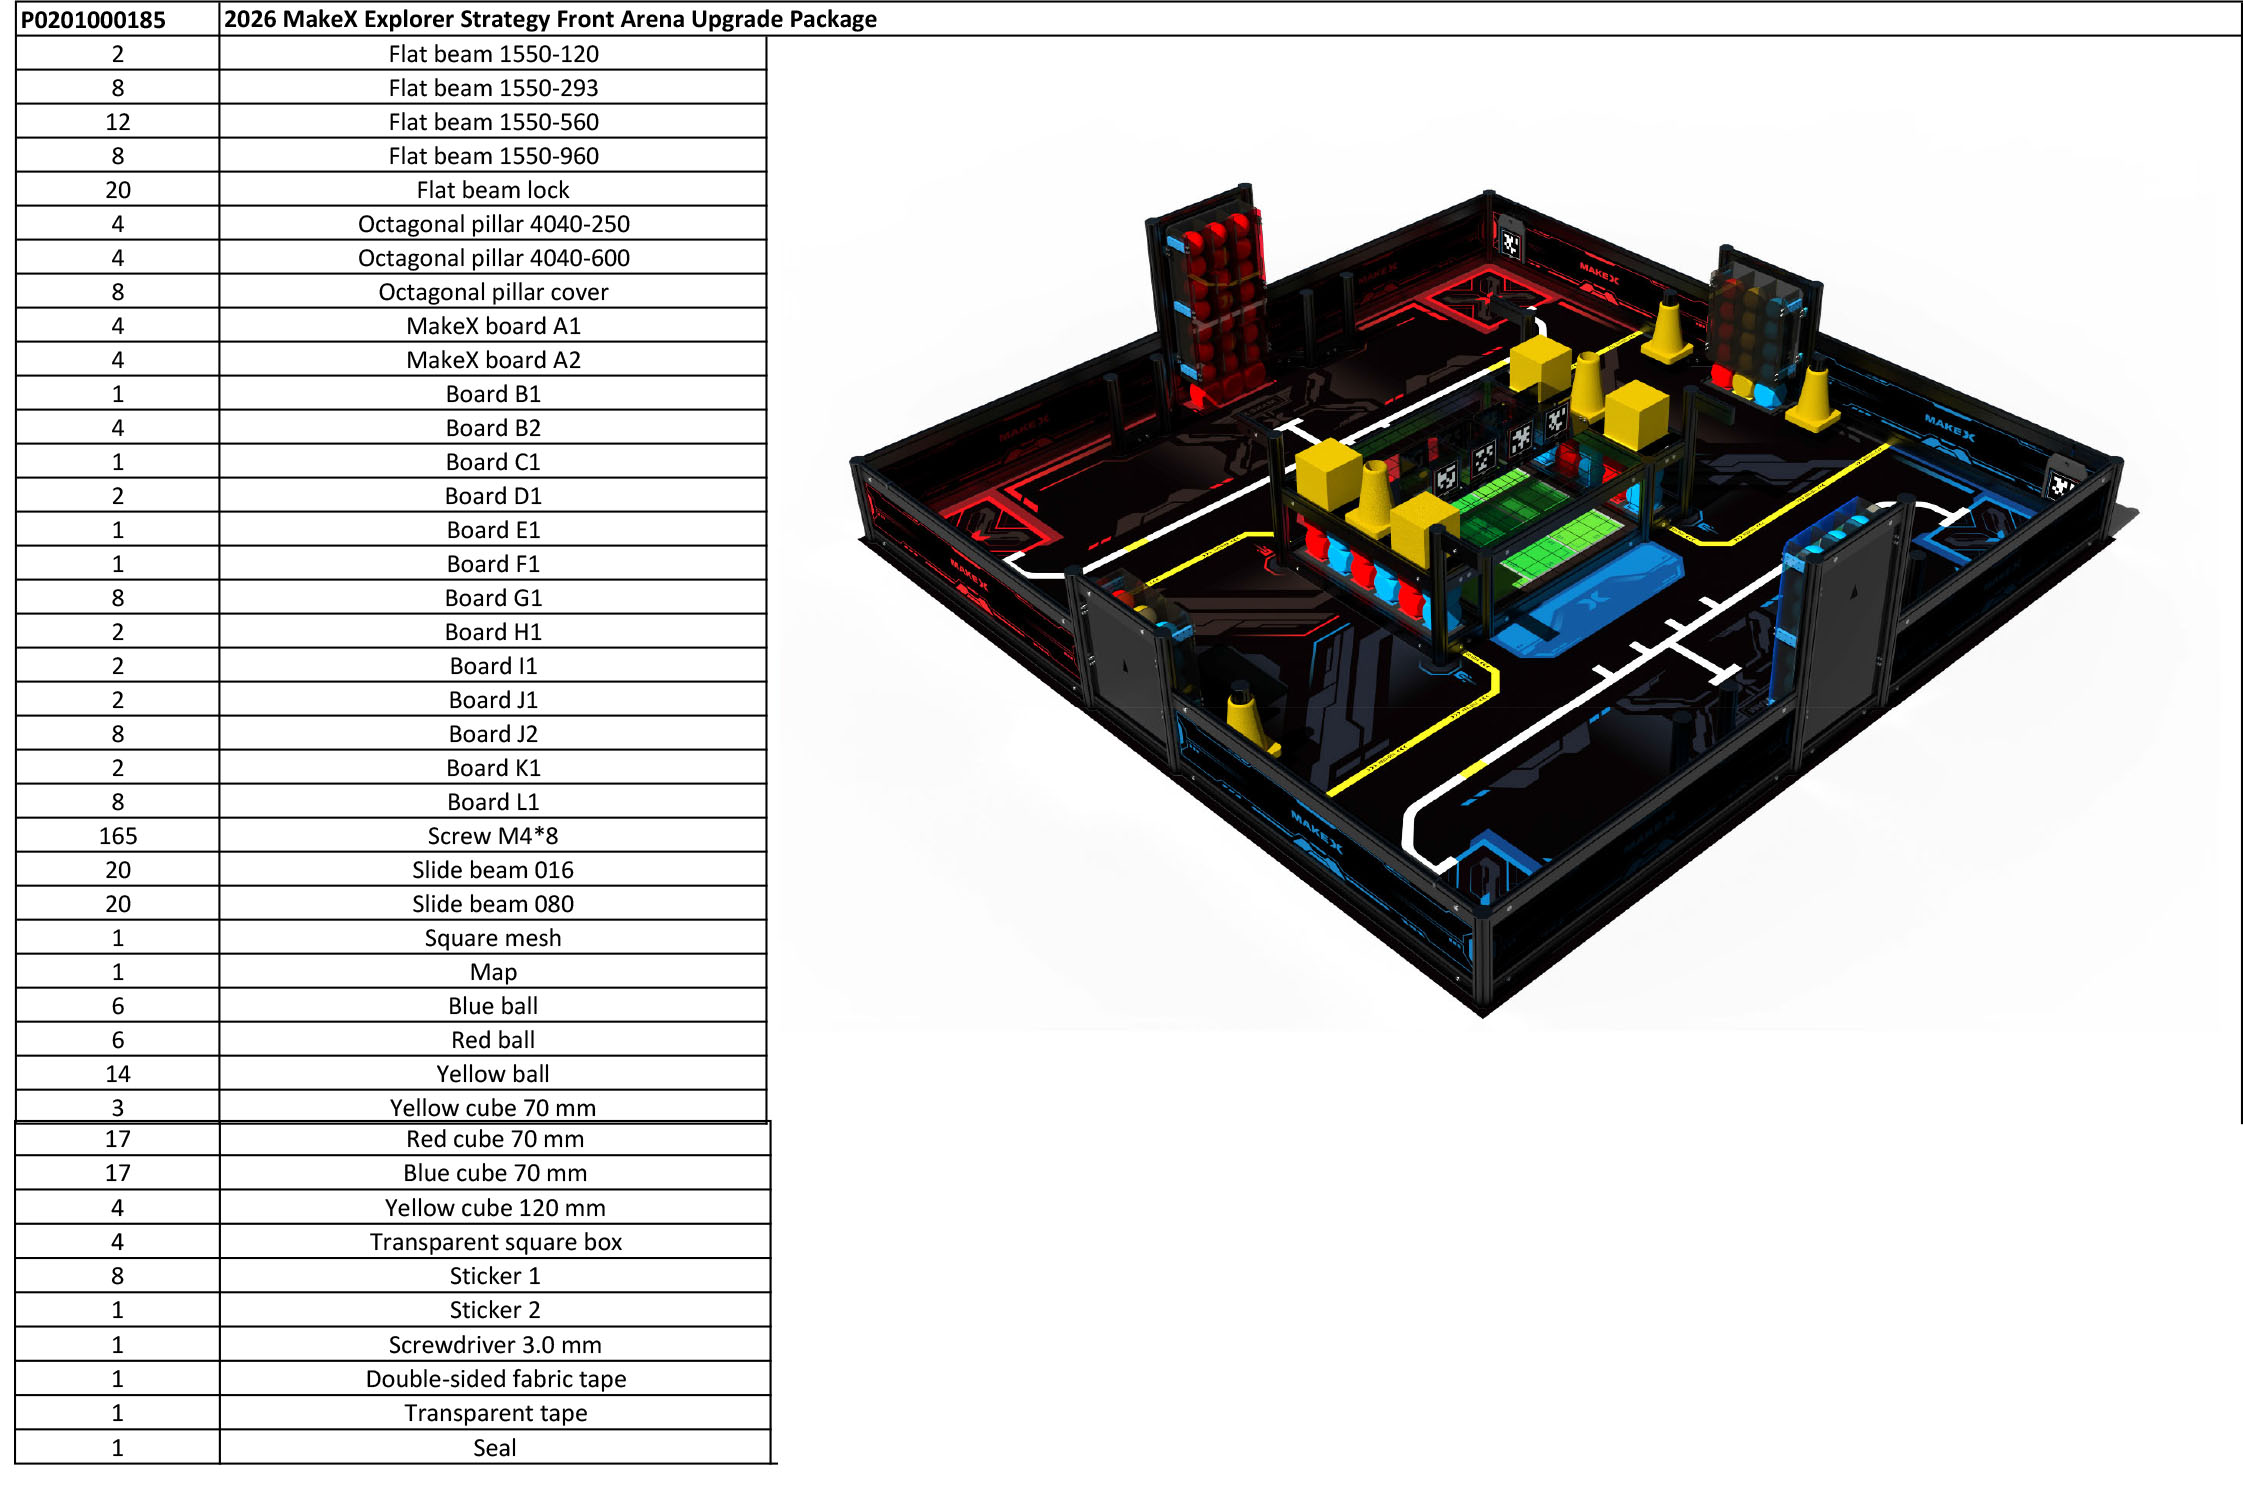This screenshot has height=1507, width=2243.
Task: Click the '2026 MakeX Explorer Strategy Front Arena Upgrade Package' title
Action: pos(550,19)
